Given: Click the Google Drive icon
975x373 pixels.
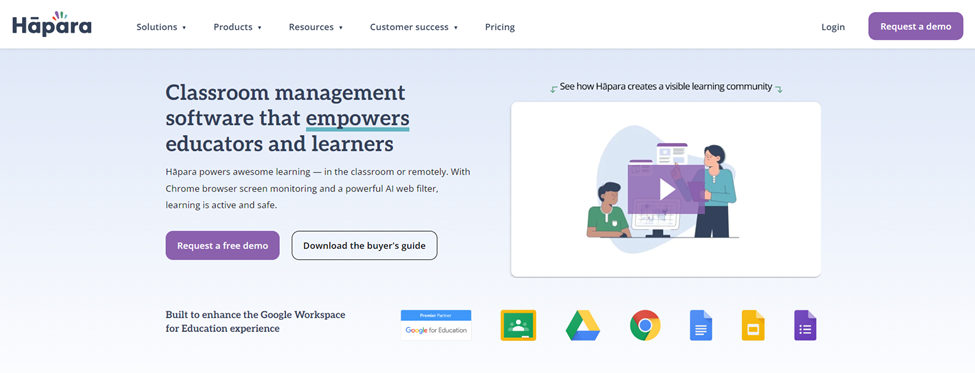Looking at the screenshot, I should [x=583, y=325].
